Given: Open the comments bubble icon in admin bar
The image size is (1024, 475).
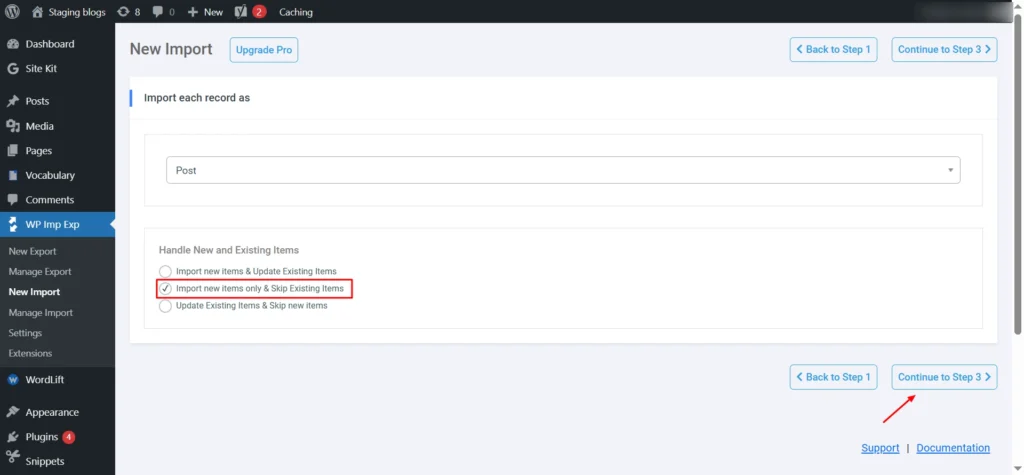Looking at the screenshot, I should pyautogui.click(x=159, y=12).
